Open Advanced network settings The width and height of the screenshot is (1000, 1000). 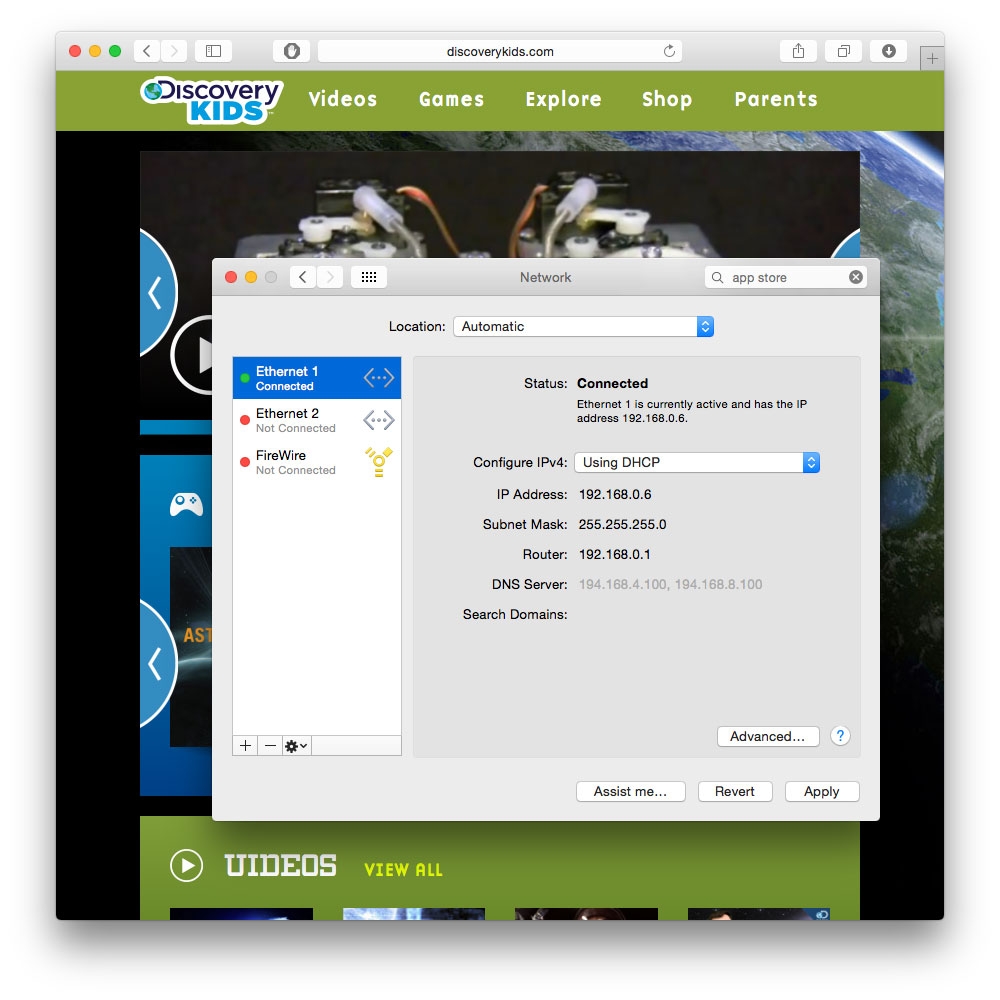pos(768,736)
